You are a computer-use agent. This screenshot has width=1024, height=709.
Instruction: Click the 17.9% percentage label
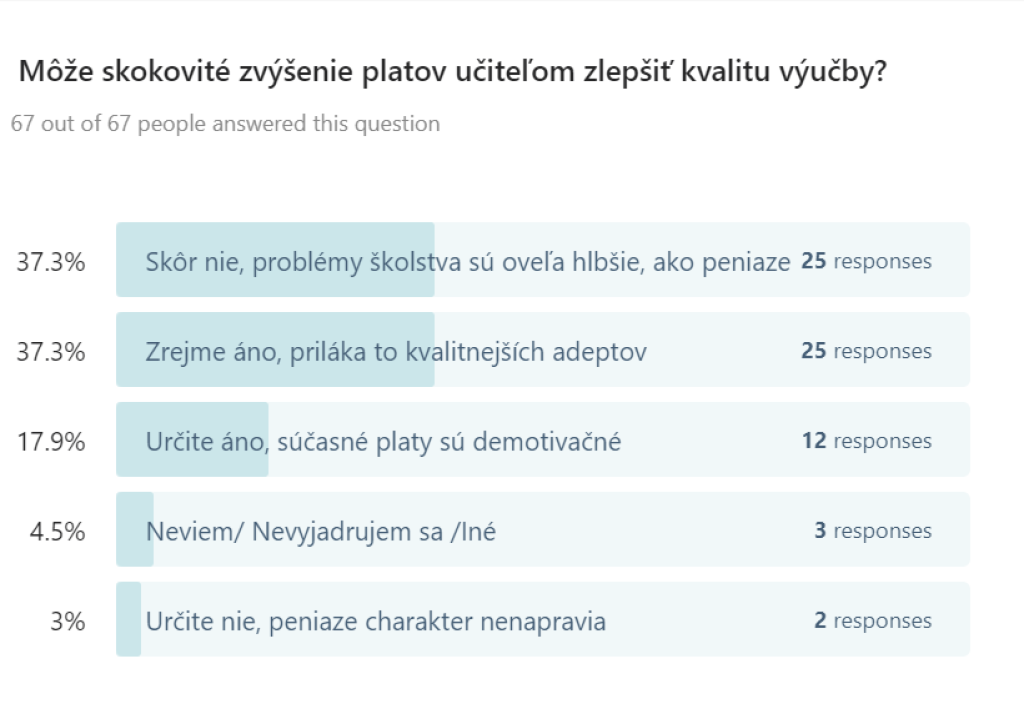(51, 442)
